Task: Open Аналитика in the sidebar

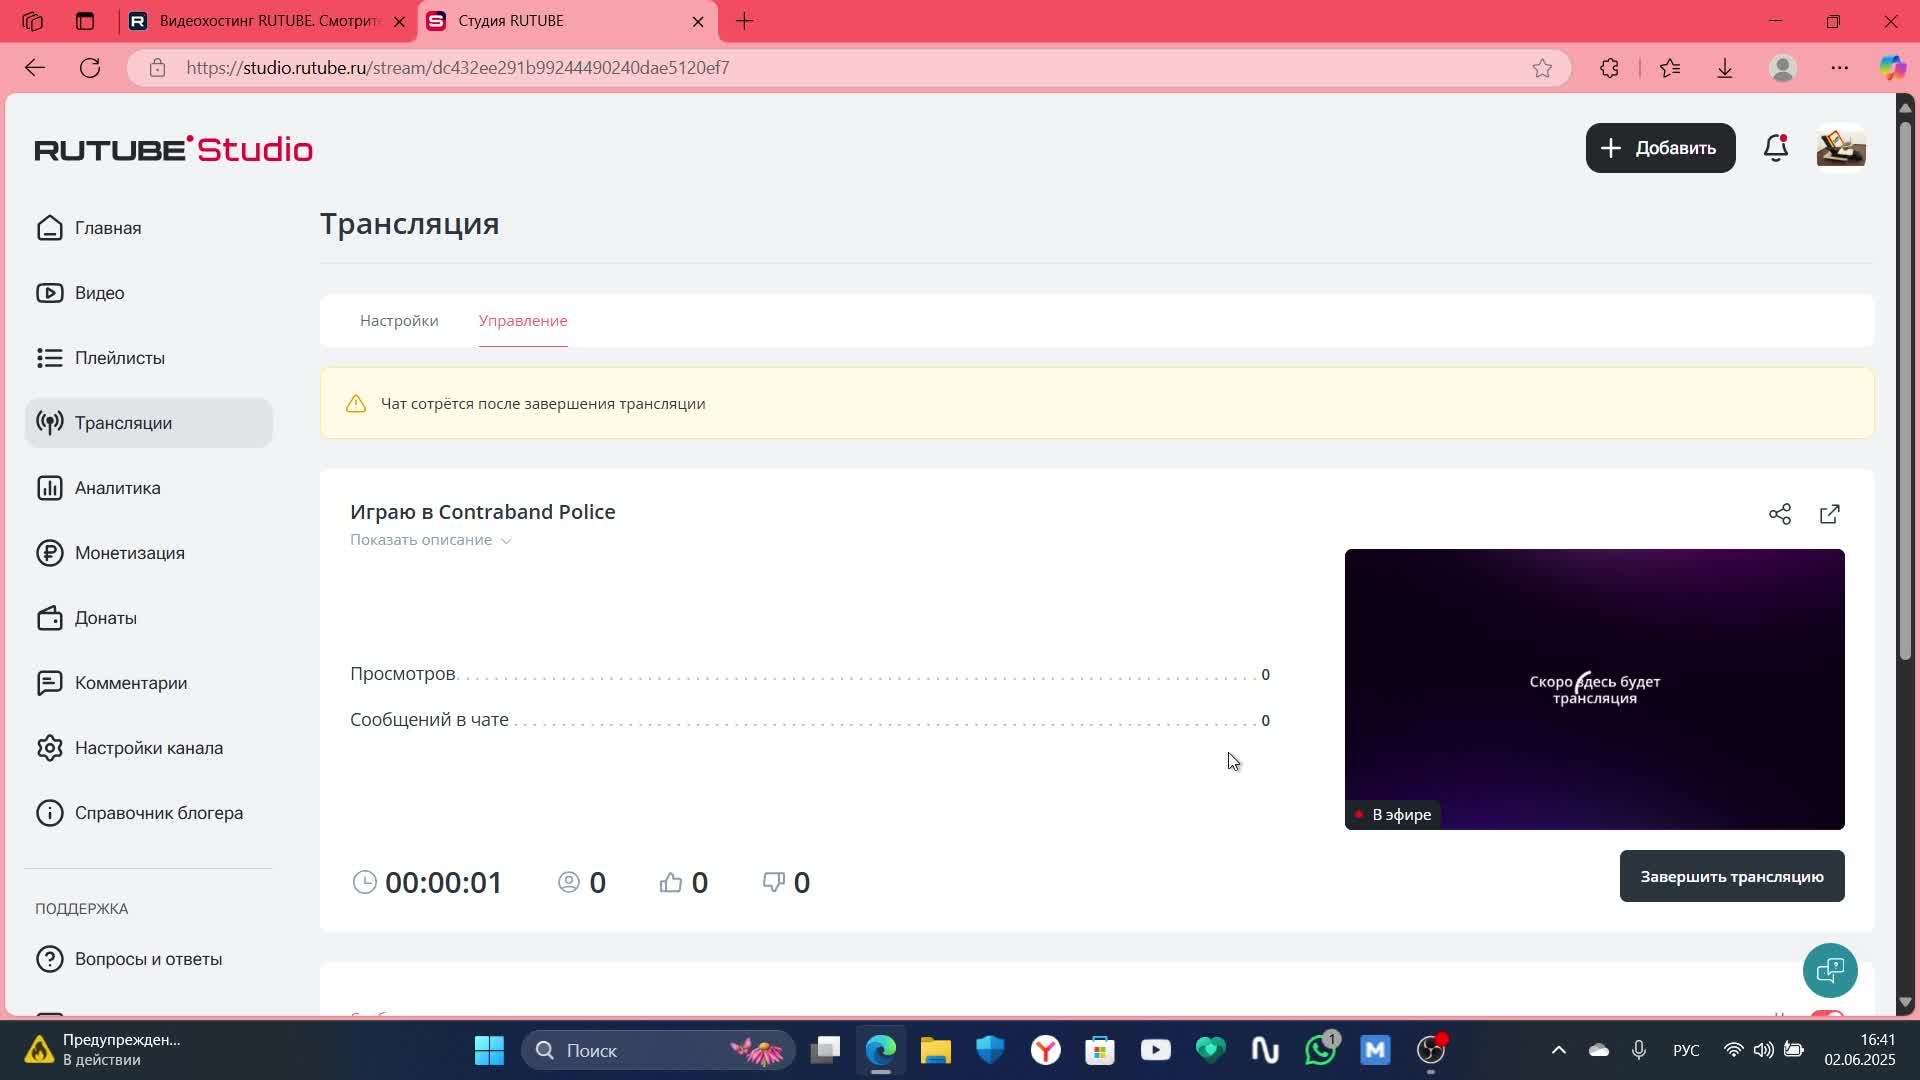Action: pyautogui.click(x=117, y=488)
